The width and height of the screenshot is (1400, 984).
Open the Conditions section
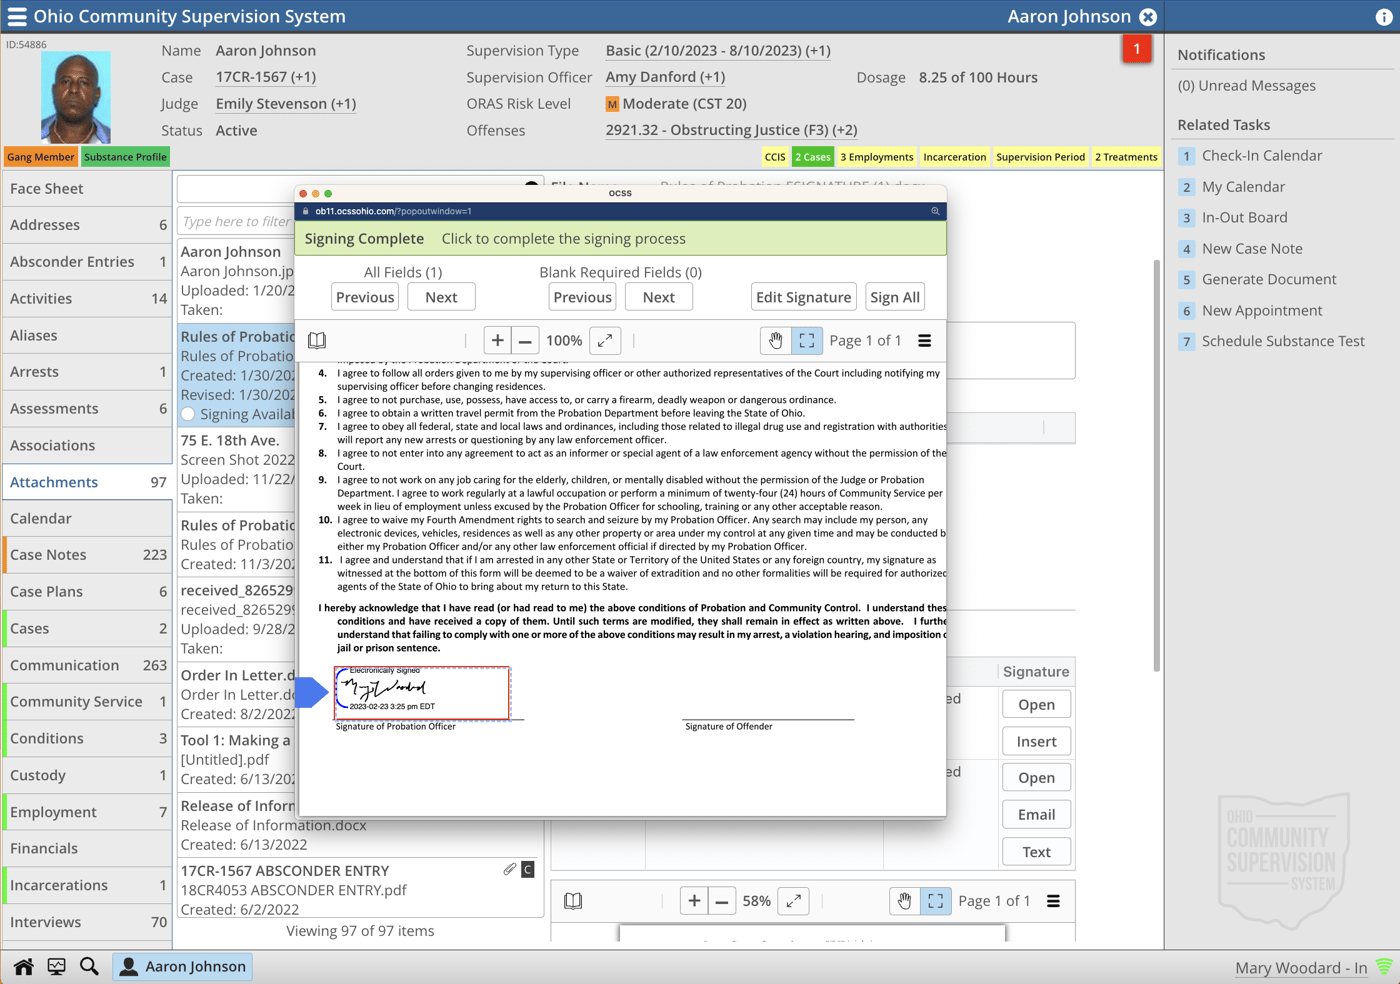tap(87, 738)
